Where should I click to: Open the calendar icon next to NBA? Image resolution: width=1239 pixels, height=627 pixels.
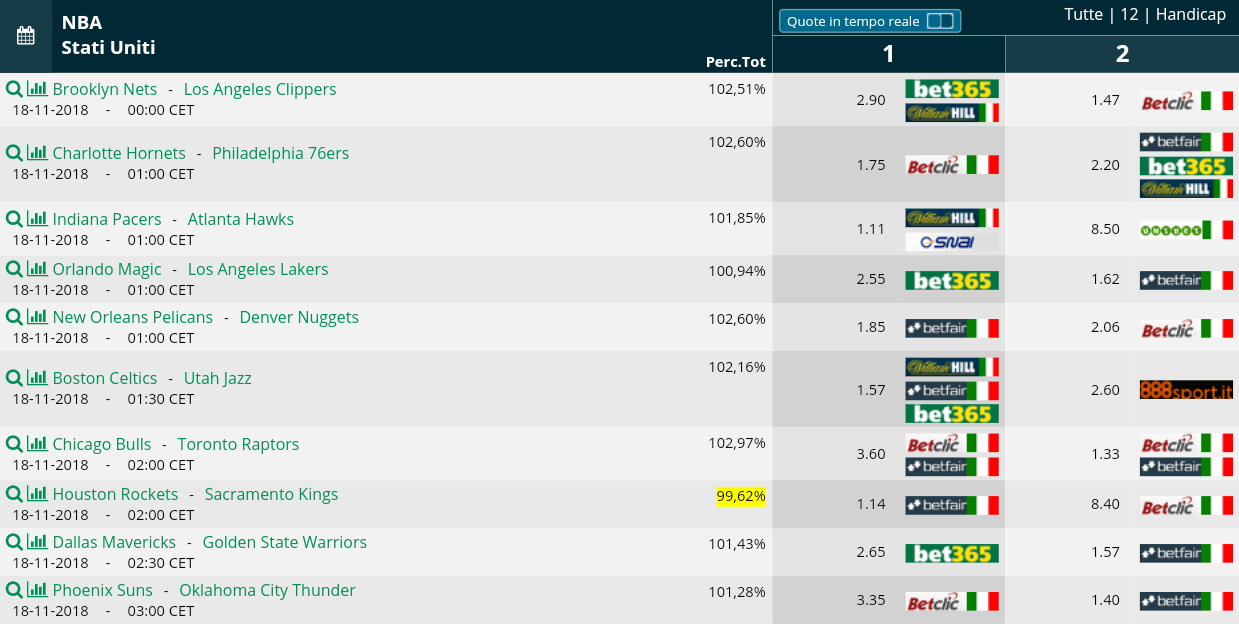click(x=26, y=36)
